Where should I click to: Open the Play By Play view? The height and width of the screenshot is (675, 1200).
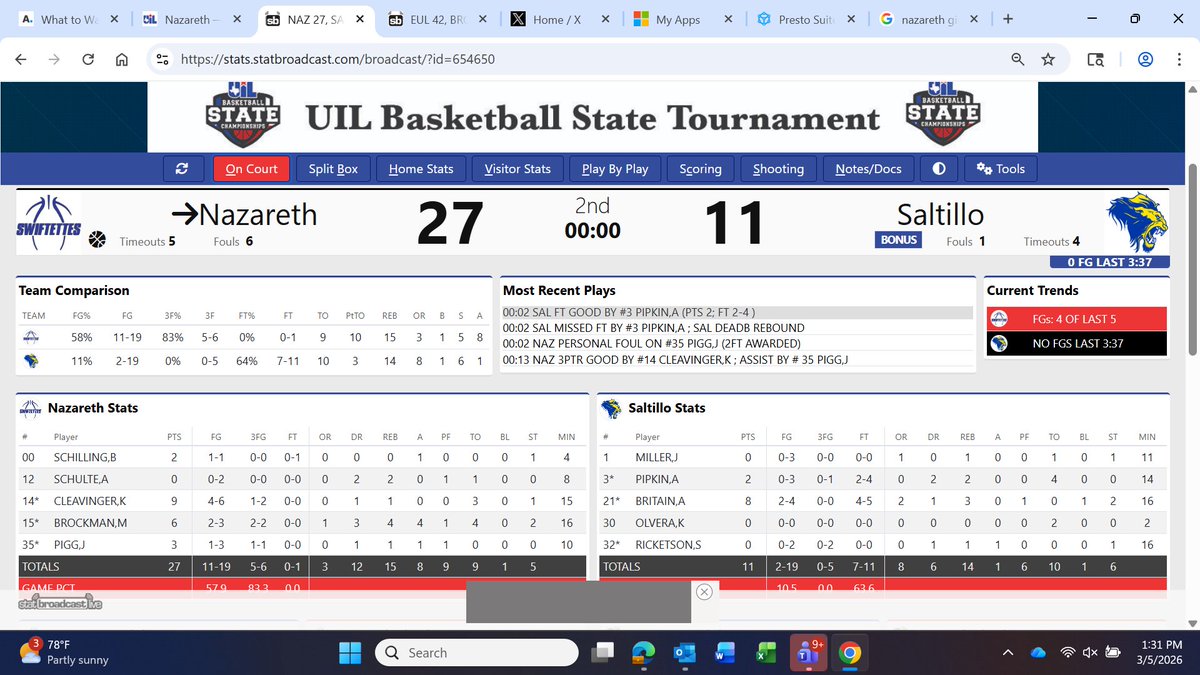point(615,169)
